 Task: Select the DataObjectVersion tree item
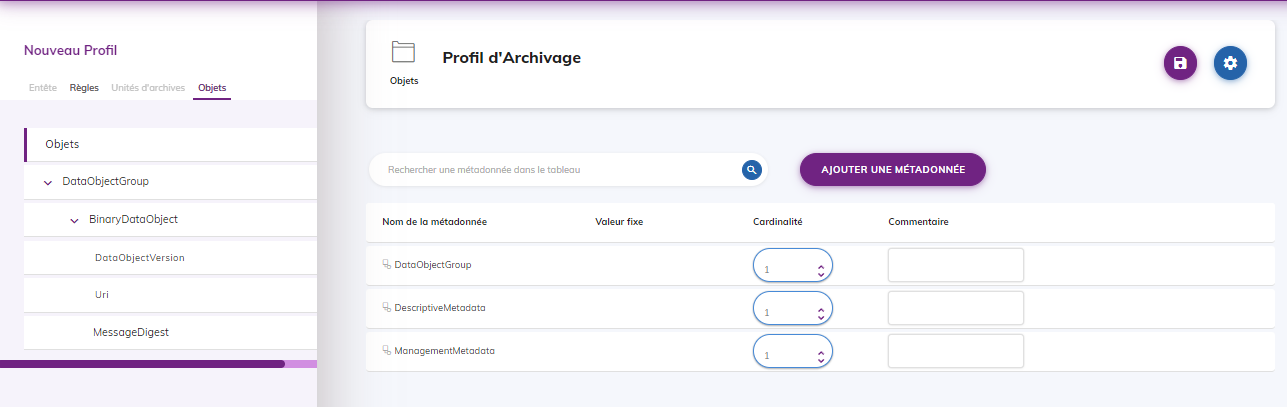[139, 258]
